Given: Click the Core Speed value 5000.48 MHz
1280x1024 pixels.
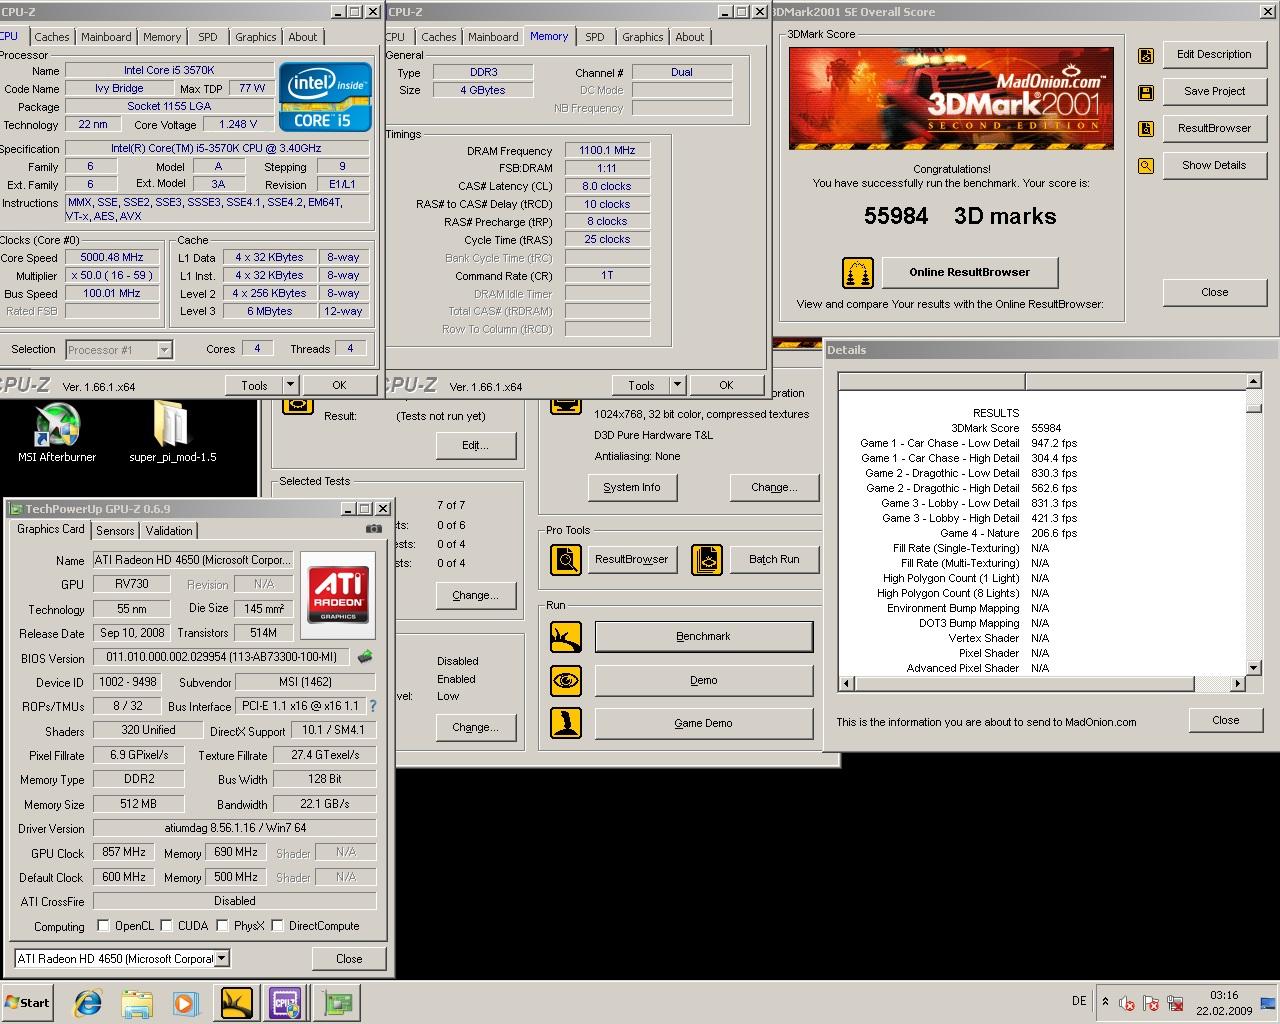Looking at the screenshot, I should (x=112, y=257).
